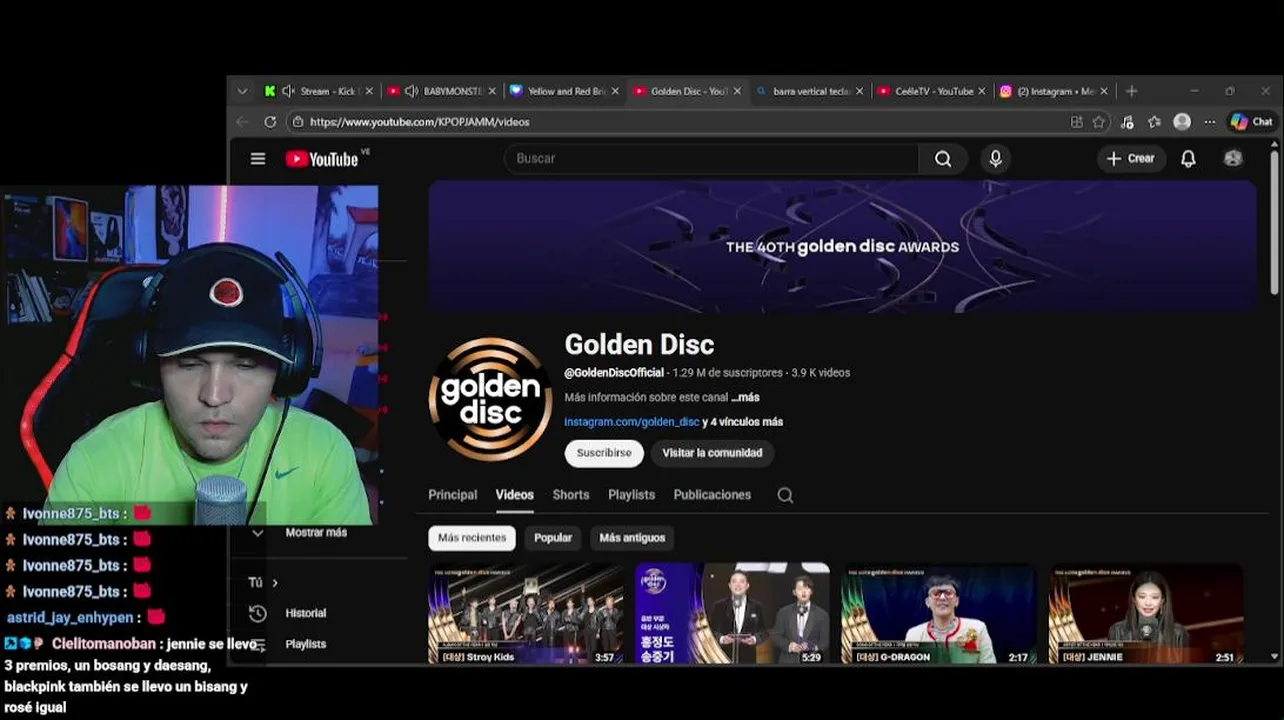The height and width of the screenshot is (720, 1284).
Task: Open the Shorts channel tab
Action: coord(571,495)
